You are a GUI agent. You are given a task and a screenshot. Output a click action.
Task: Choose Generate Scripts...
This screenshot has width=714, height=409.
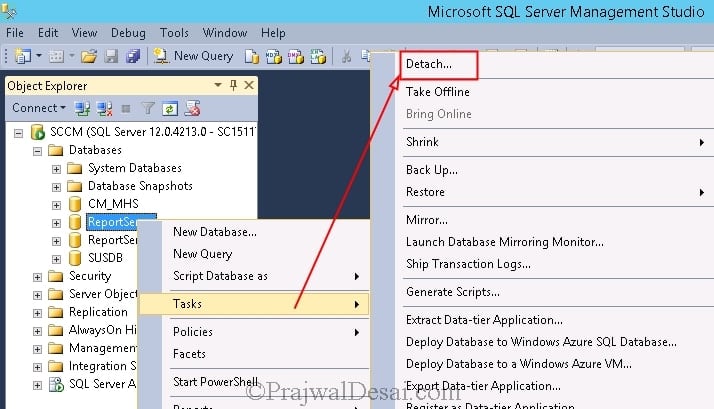point(453,292)
